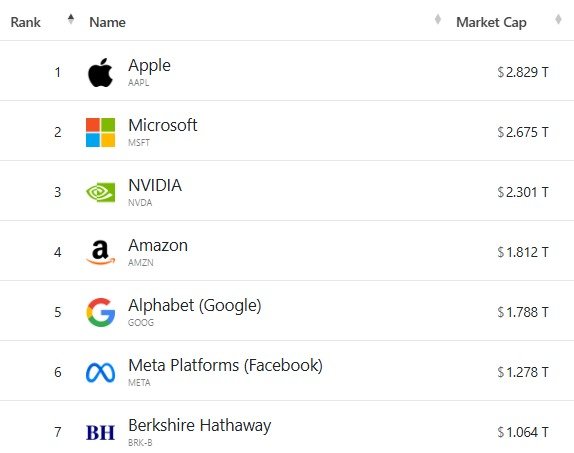Click Apple's $2.829 T market cap value
574x453 pixels.
point(523,72)
